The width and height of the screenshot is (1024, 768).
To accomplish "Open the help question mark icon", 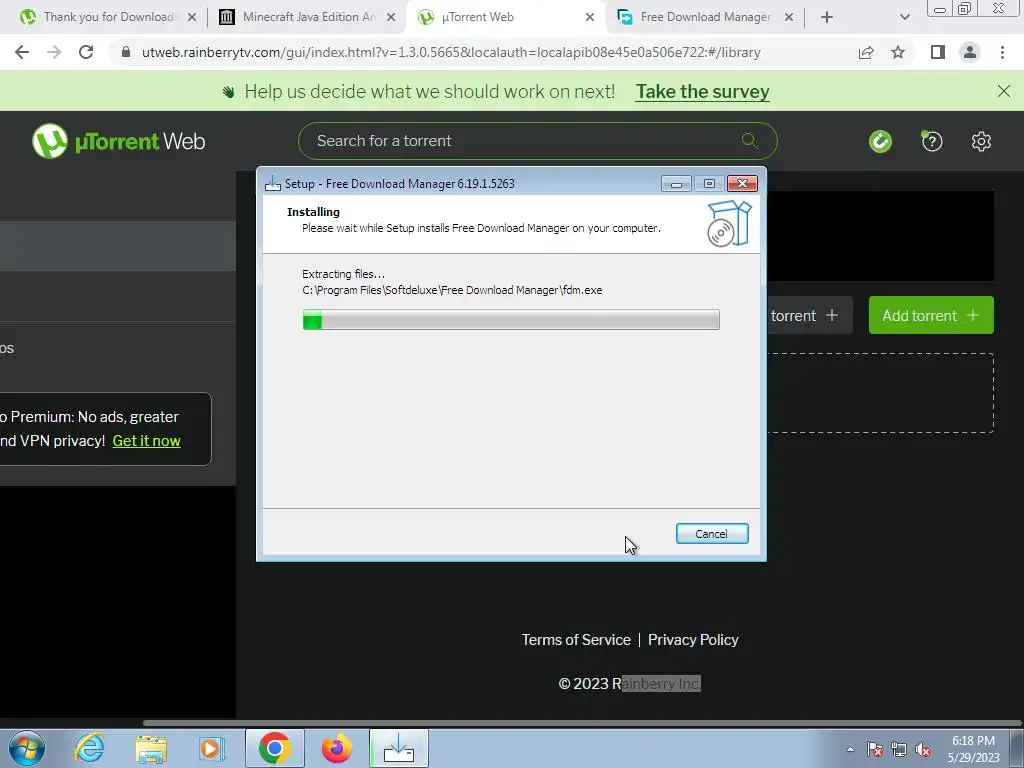I will (932, 141).
